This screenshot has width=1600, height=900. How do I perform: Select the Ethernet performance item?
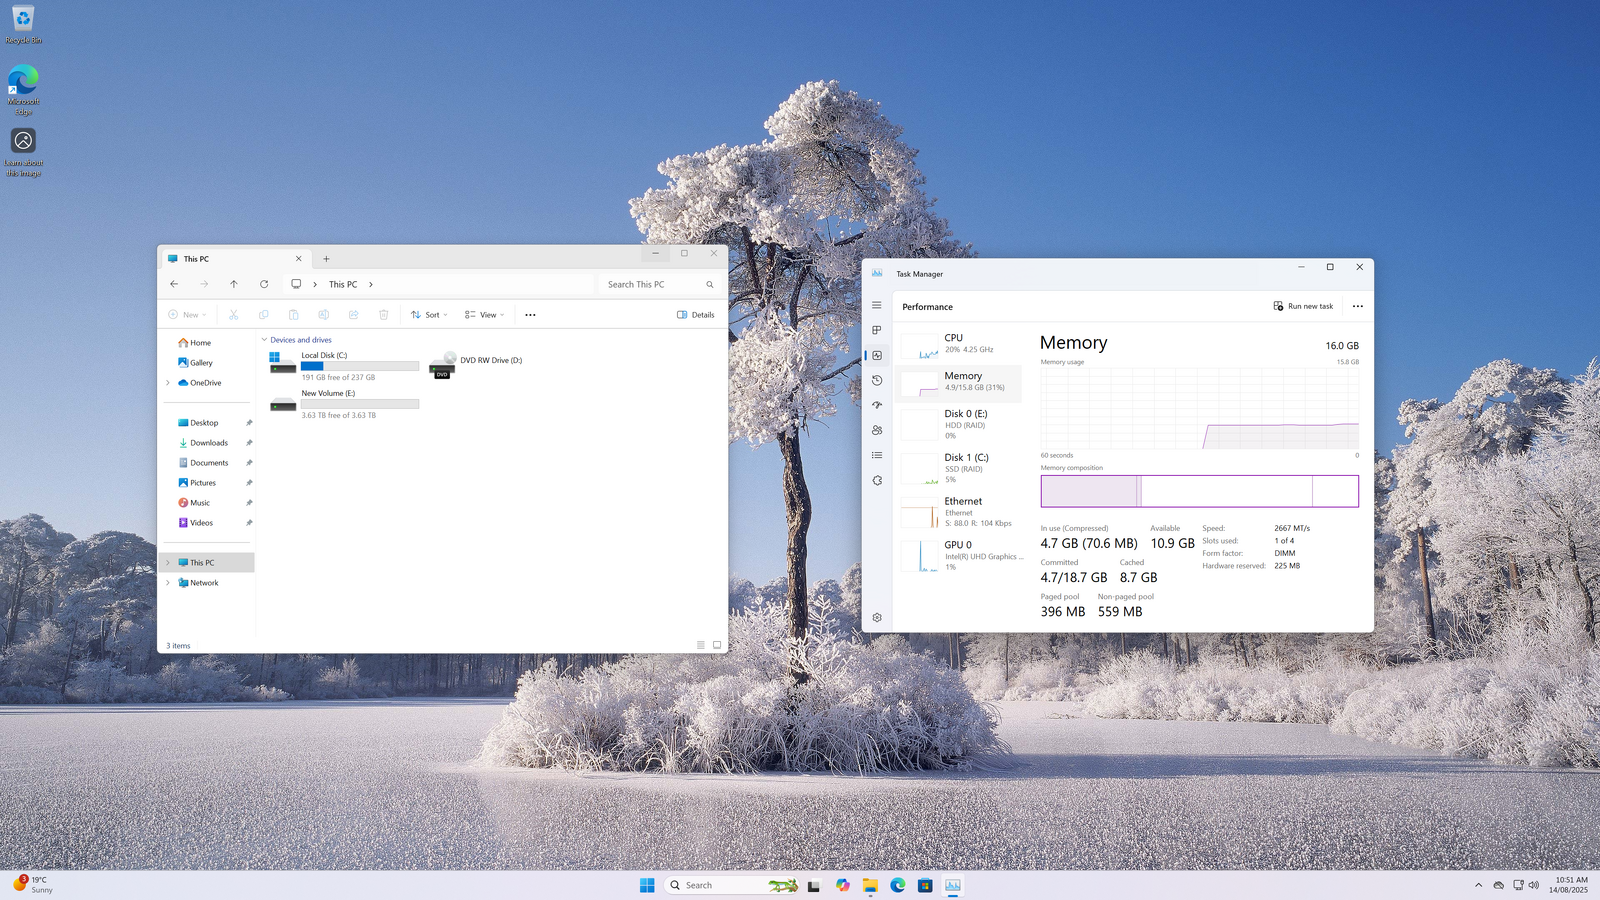click(960, 511)
